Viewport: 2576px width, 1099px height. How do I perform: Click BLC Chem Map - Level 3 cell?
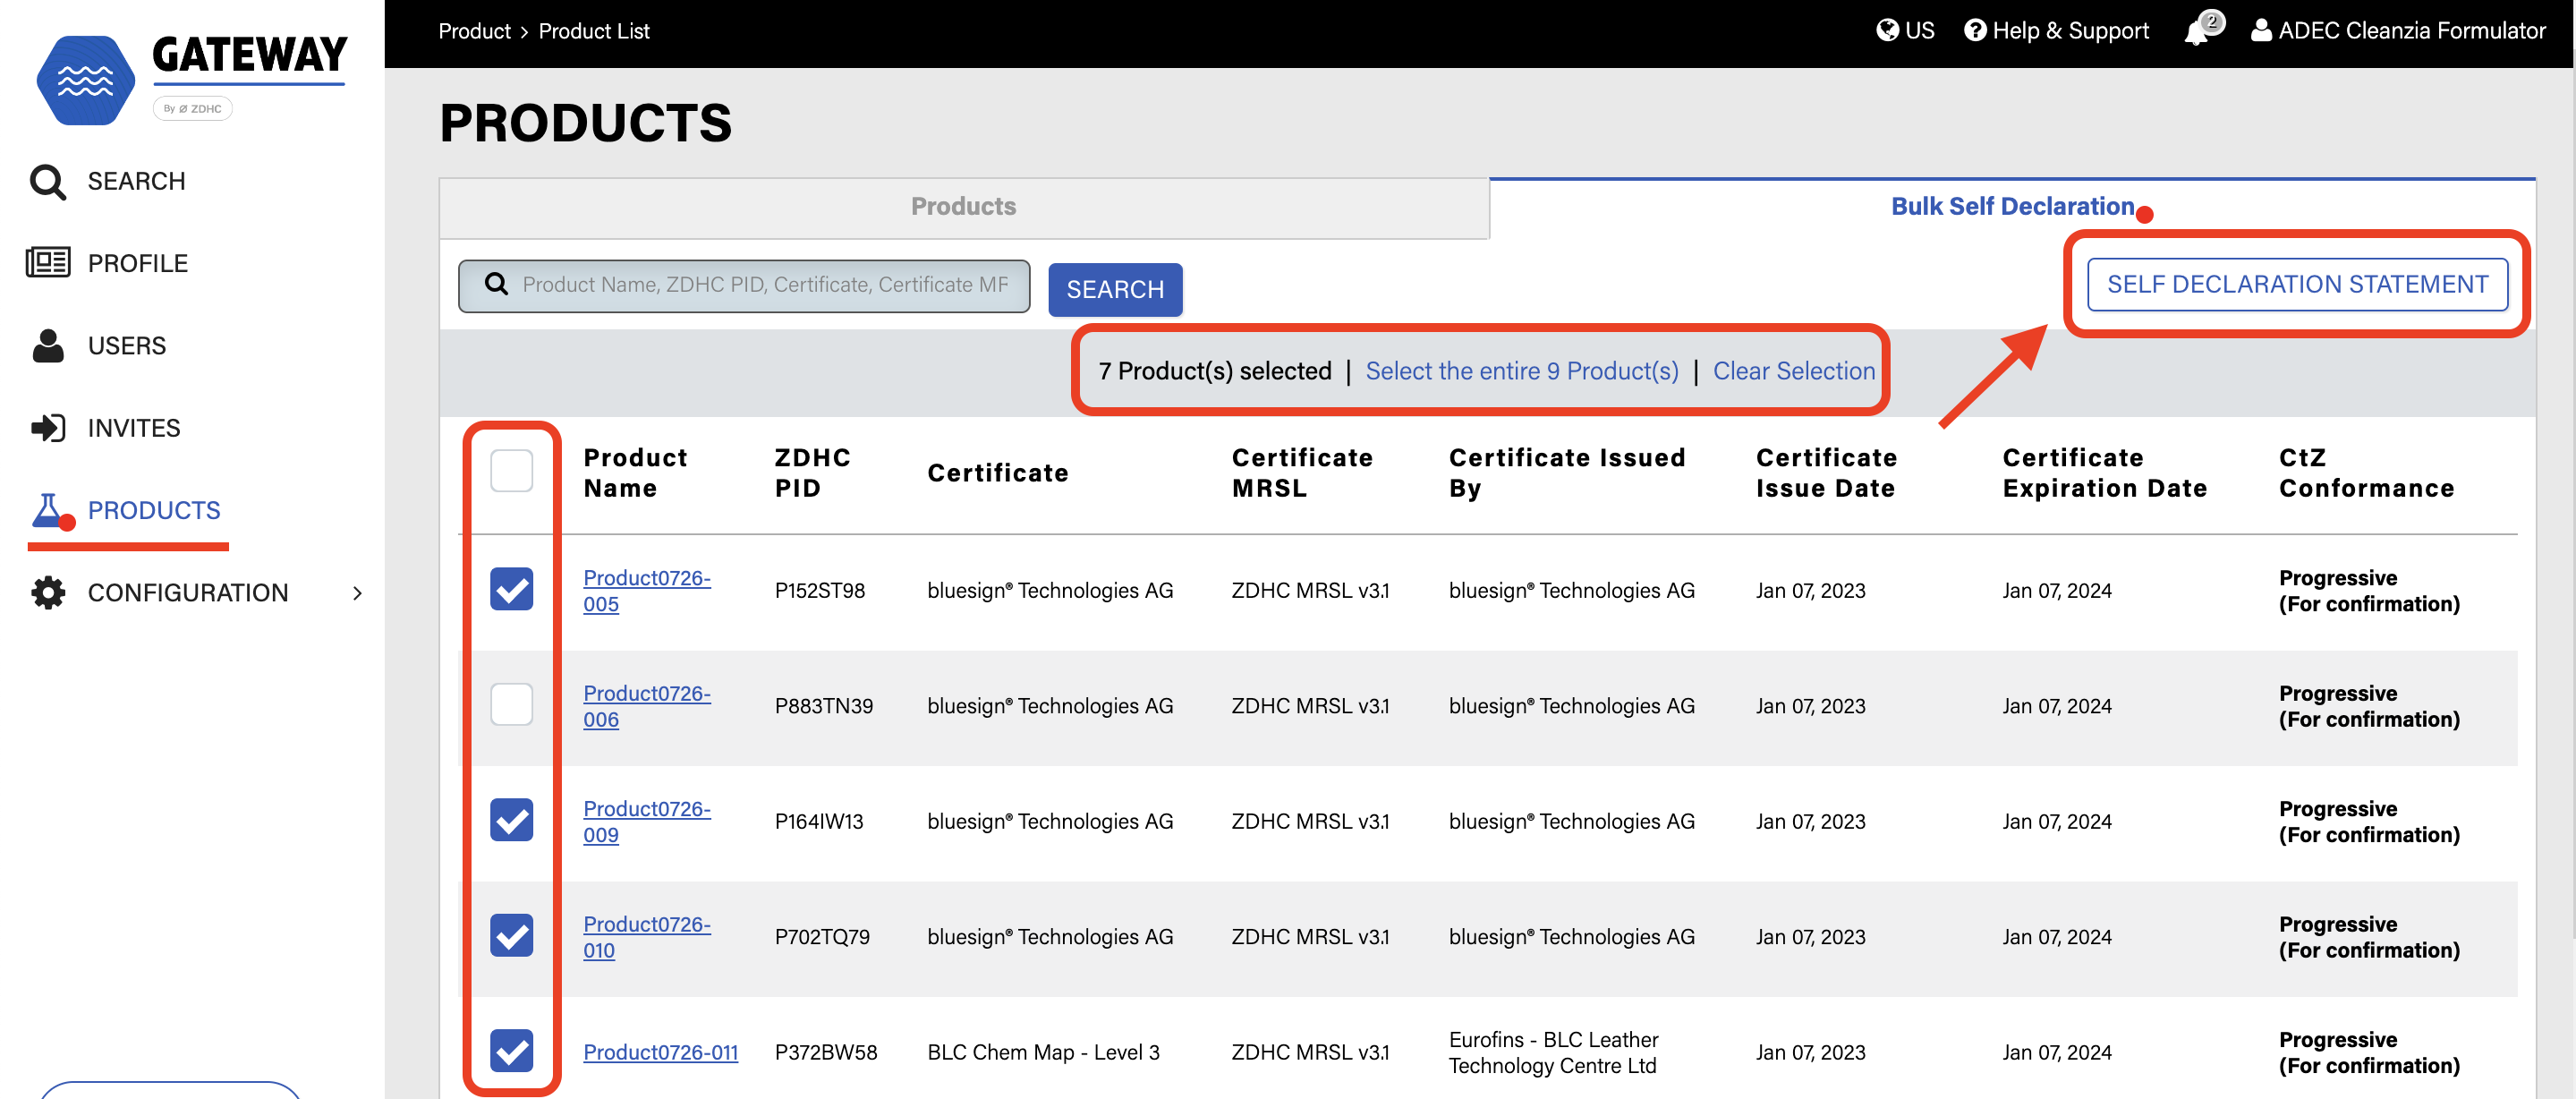pos(1043,1052)
